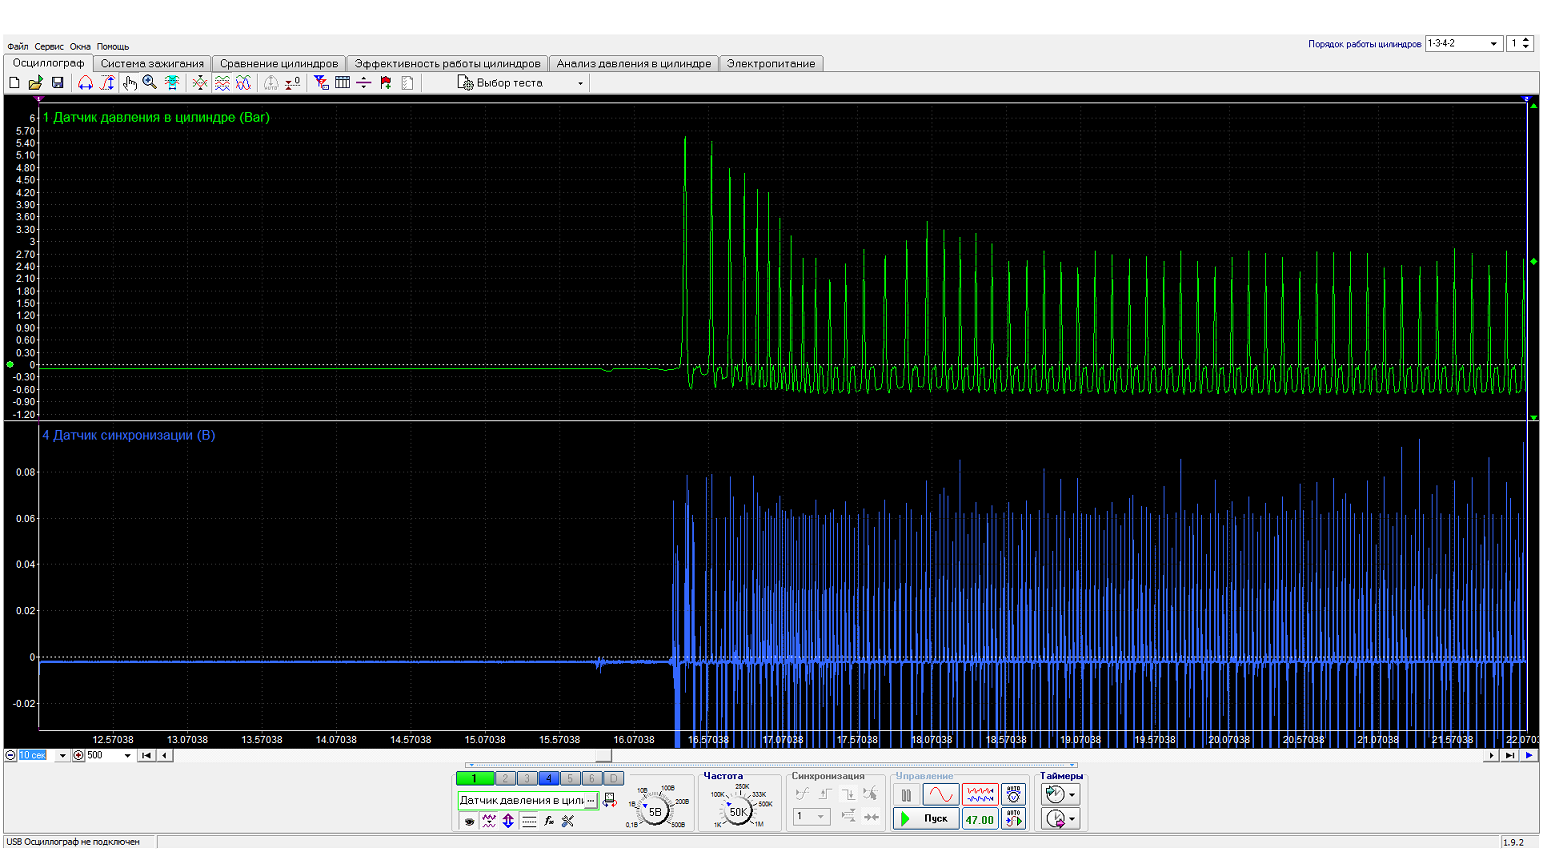1551x852 pixels.
Task: Click the lower auto icon next to 47.00
Action: tap(1013, 819)
